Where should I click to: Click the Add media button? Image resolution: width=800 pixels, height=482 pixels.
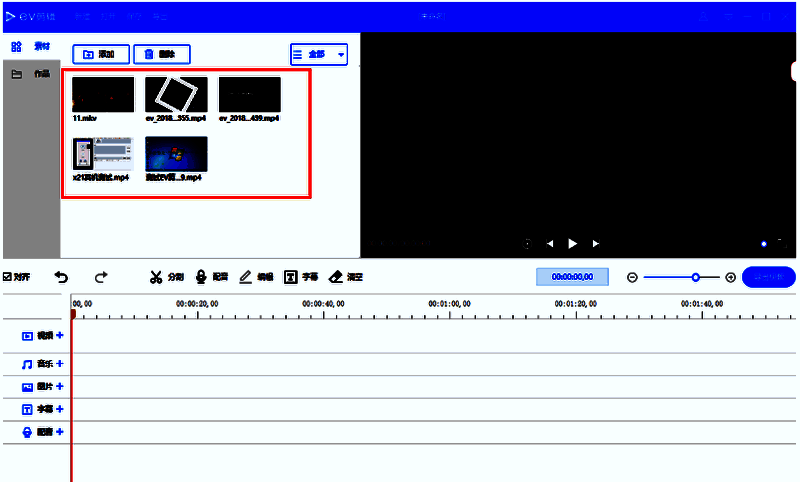coord(100,54)
